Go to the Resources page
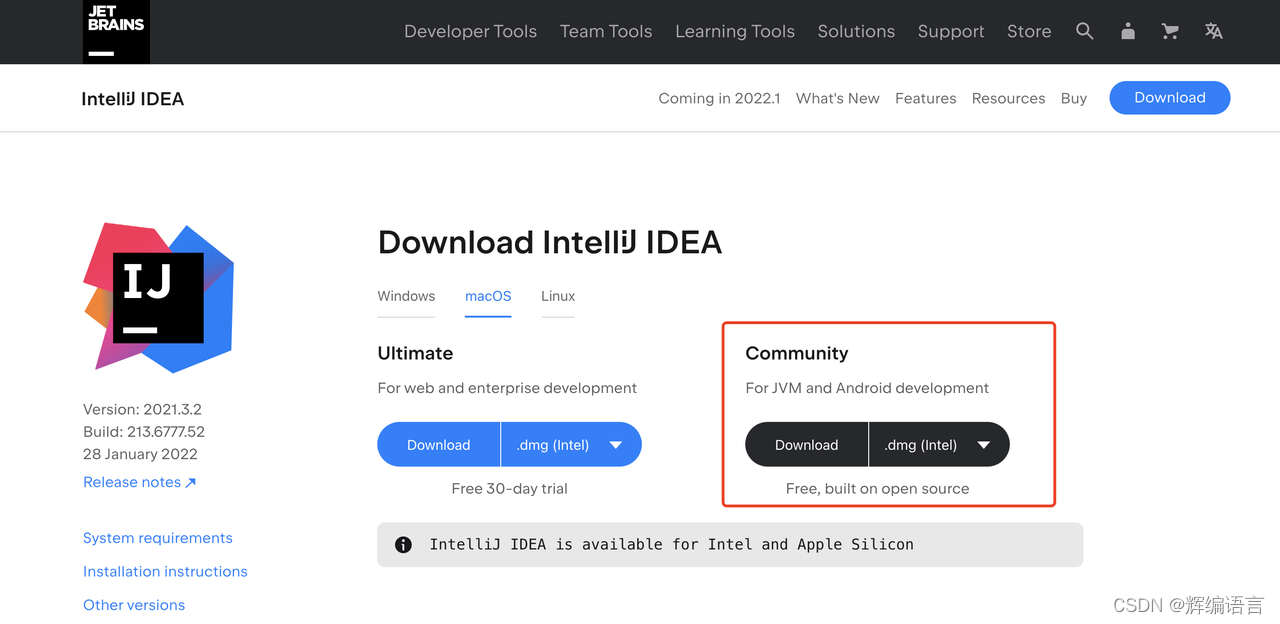 coord(1008,98)
